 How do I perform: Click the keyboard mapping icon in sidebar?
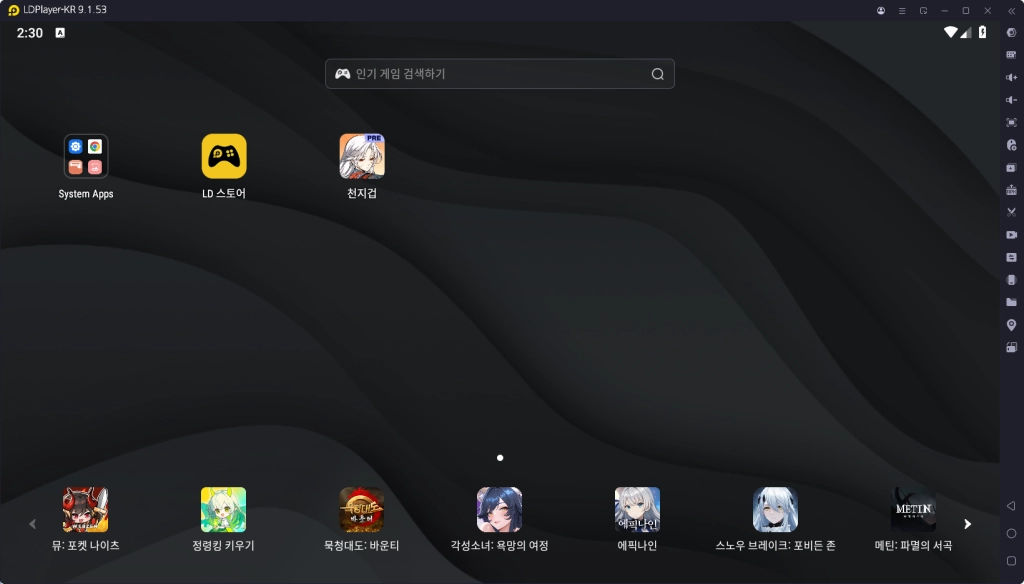(x=1011, y=55)
